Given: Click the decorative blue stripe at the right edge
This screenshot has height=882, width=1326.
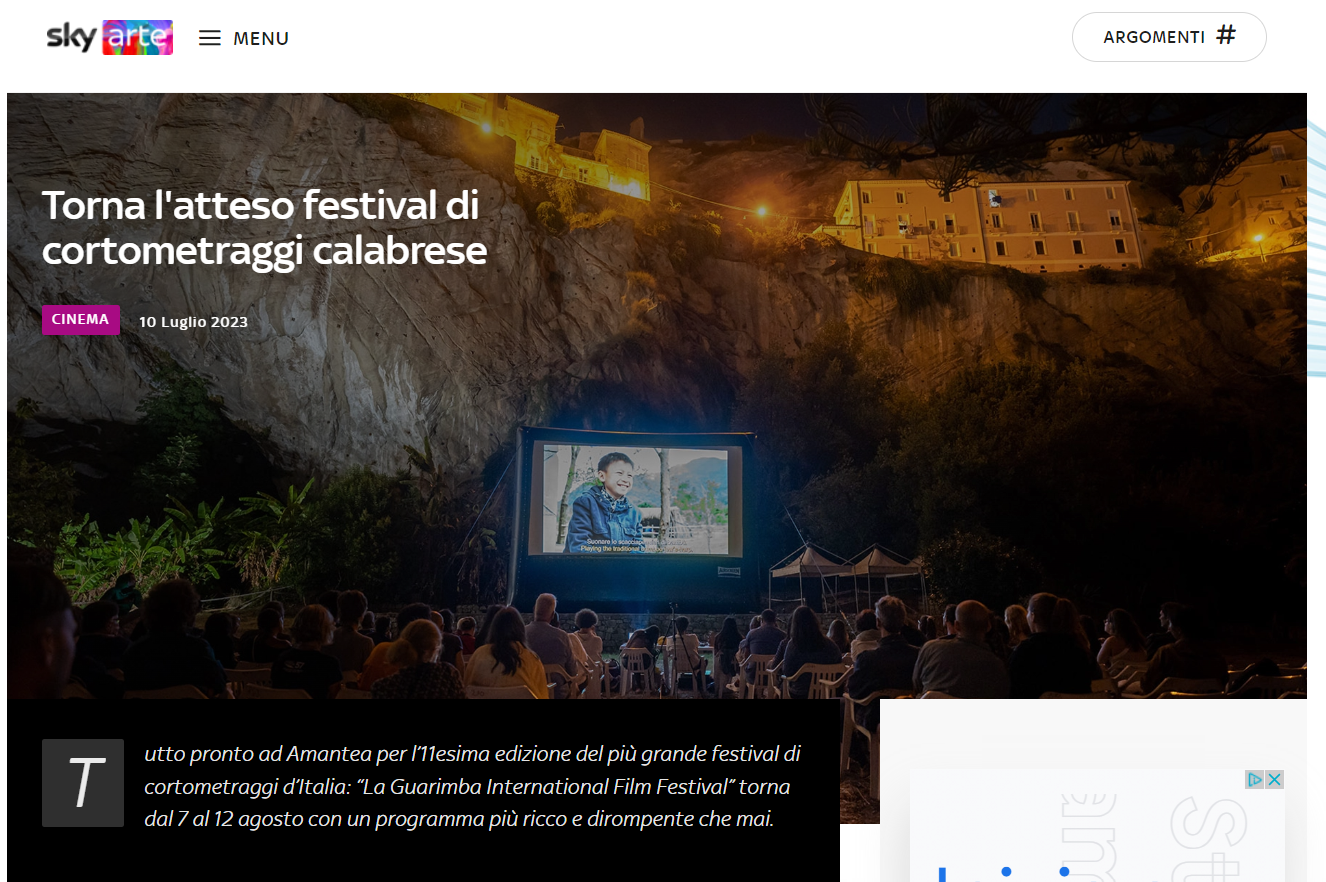Looking at the screenshot, I should click(1317, 248).
